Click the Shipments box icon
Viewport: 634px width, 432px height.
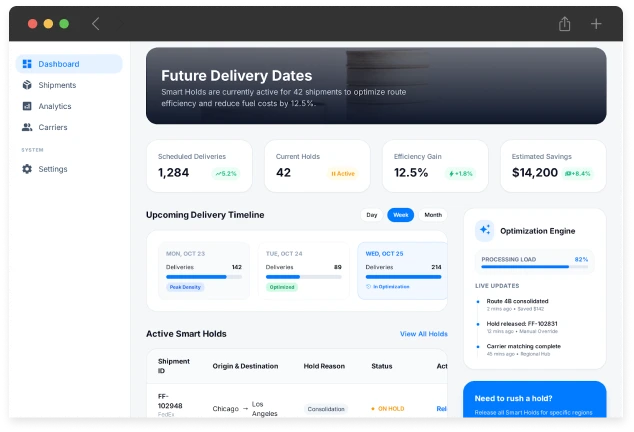tap(27, 85)
